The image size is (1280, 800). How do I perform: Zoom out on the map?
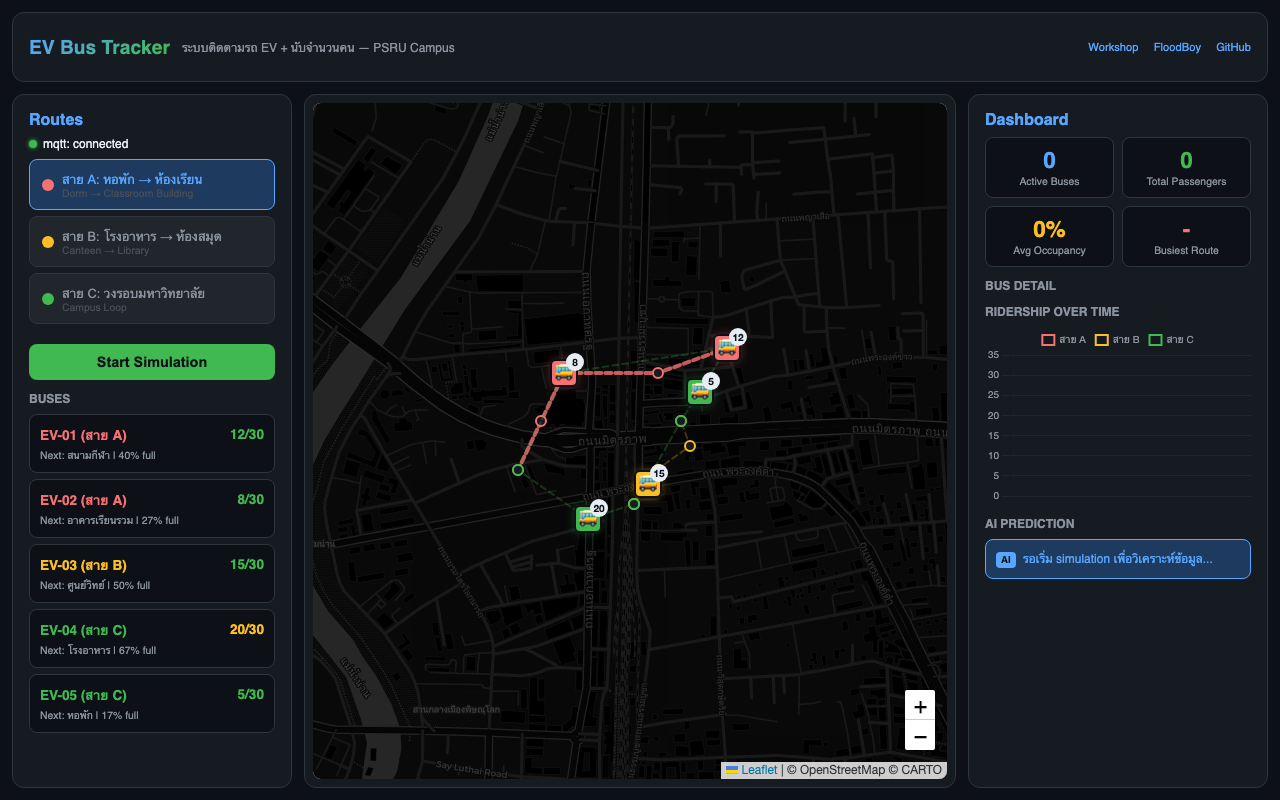click(919, 736)
